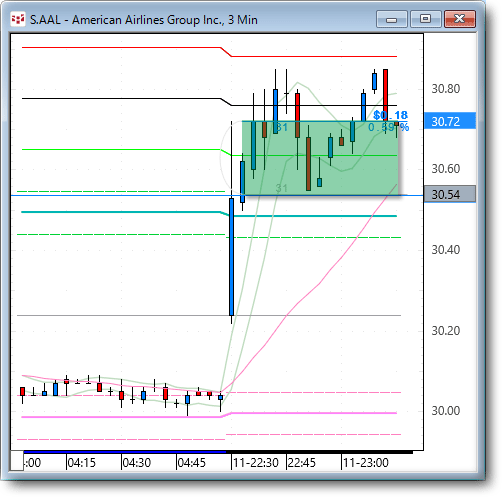Click the 22:45 time axis label
This screenshot has width=503, height=498.
[302, 463]
